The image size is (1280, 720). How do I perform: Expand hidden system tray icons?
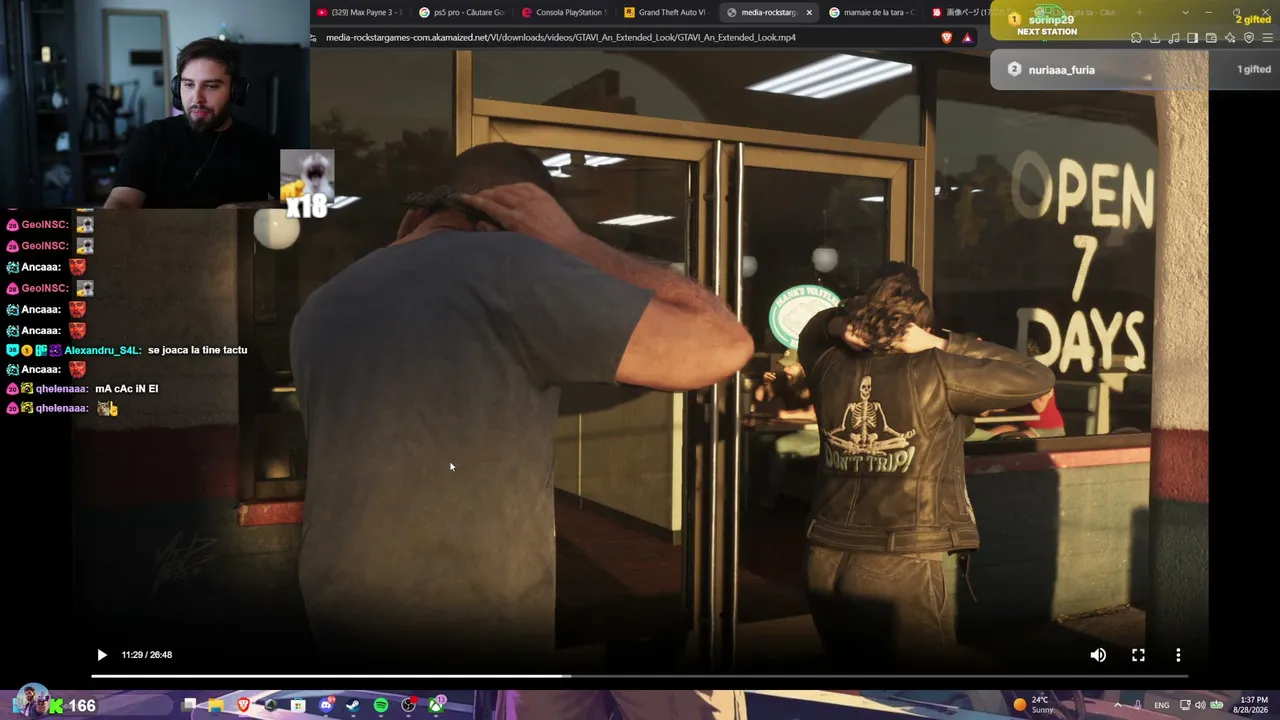1118,705
